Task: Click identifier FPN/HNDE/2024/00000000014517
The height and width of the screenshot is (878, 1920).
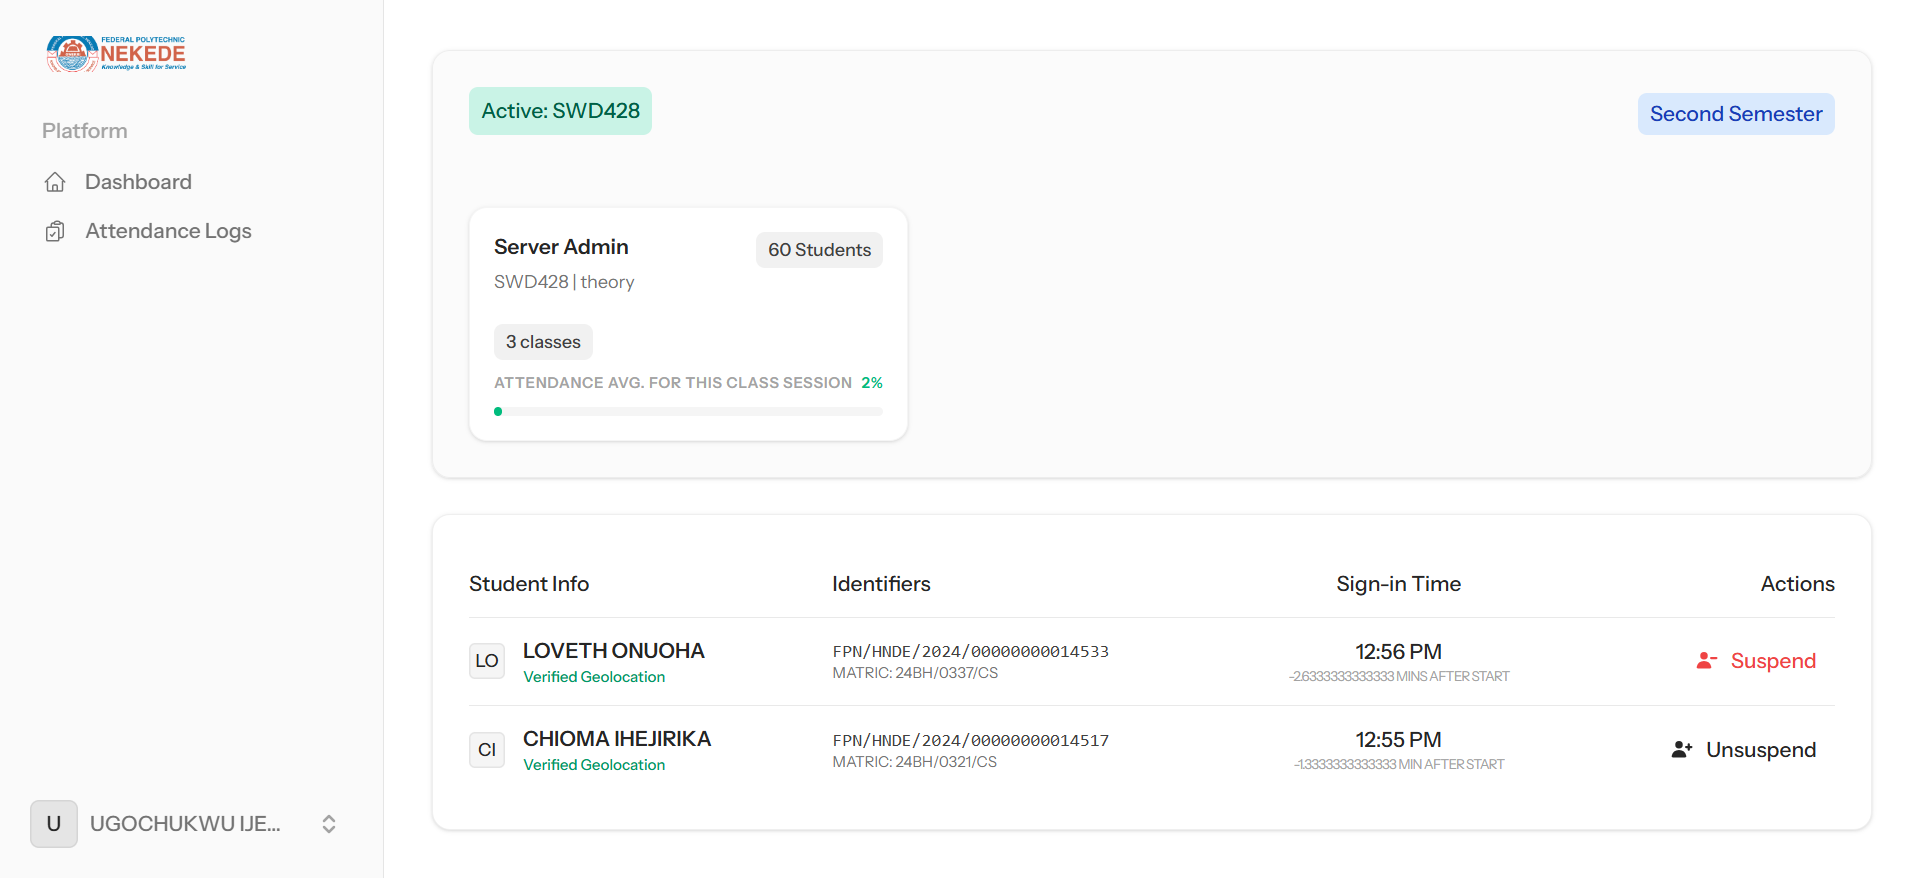Action: point(971,741)
